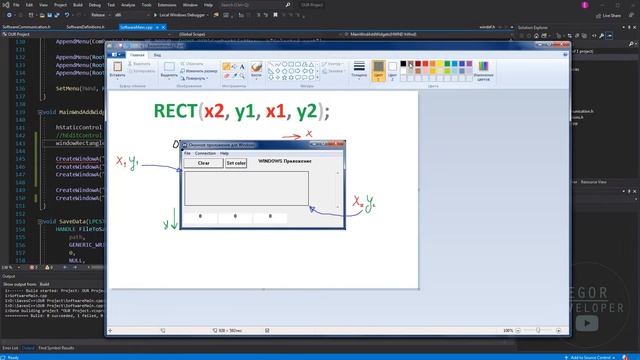Open Rotate dropdown in Paint ribbon
This screenshot has width=640, height=360.
[x=195, y=78]
